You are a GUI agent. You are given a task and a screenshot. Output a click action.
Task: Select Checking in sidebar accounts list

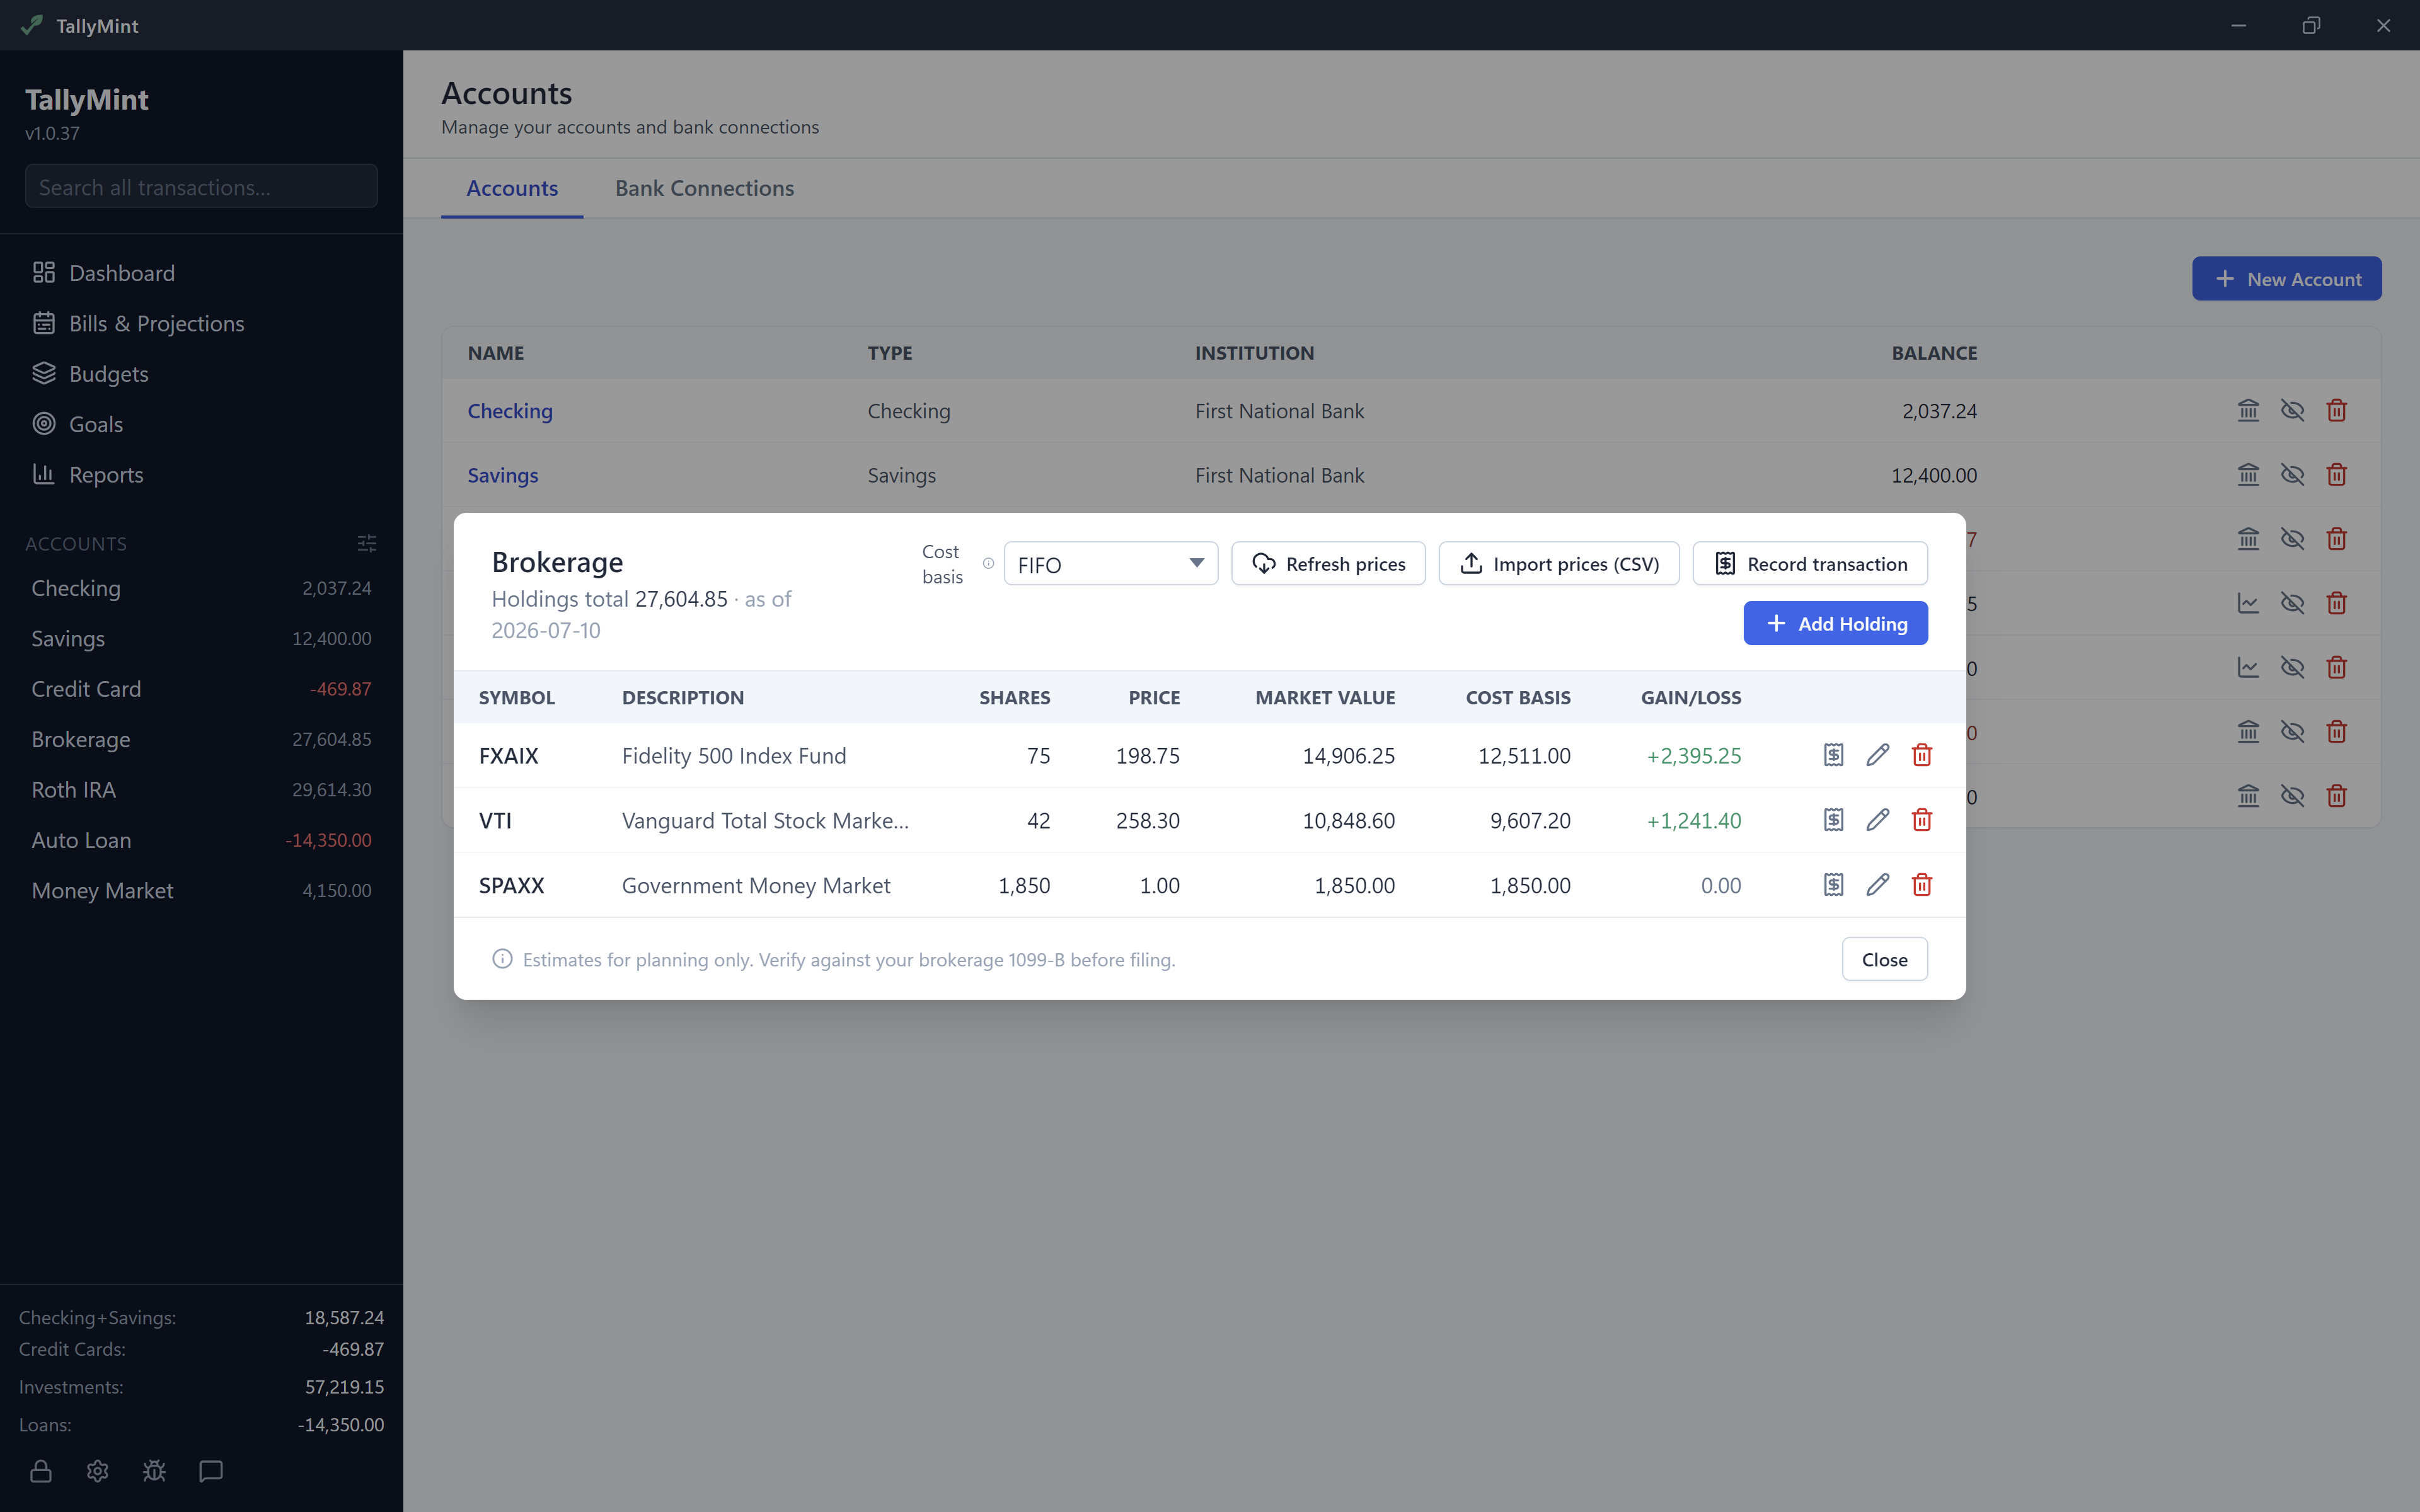click(201, 588)
